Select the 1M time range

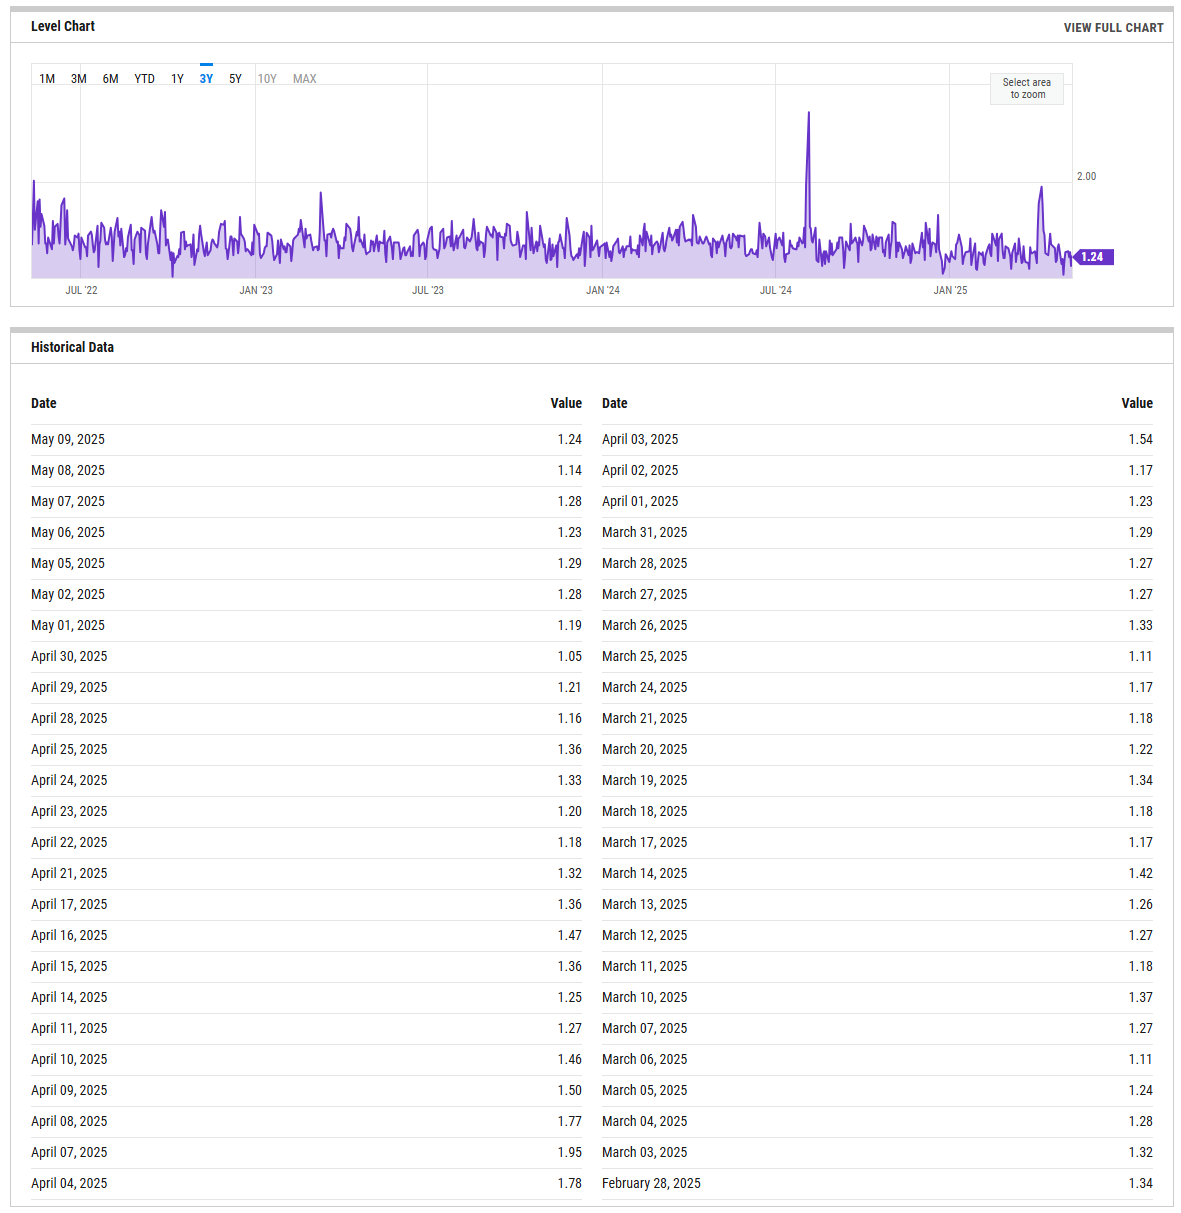pyautogui.click(x=47, y=79)
